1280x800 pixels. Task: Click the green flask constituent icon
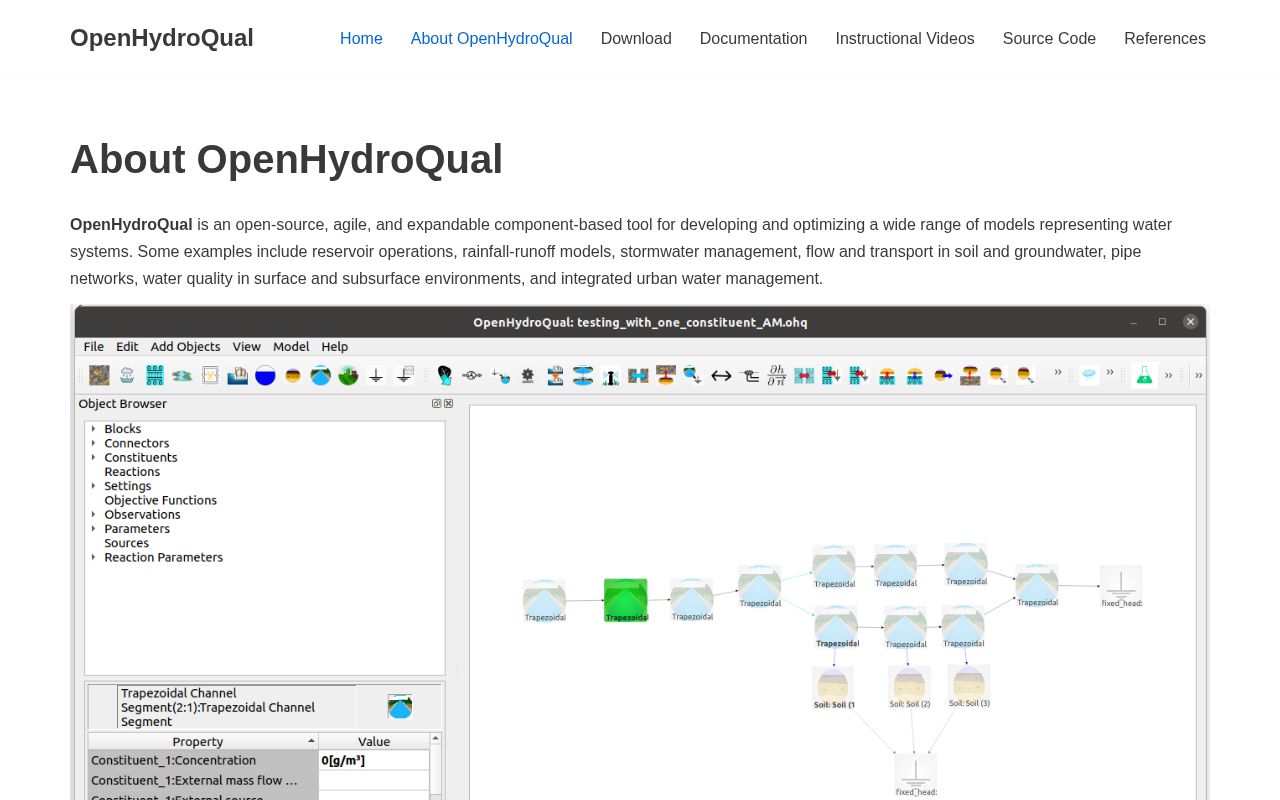pos(1144,375)
